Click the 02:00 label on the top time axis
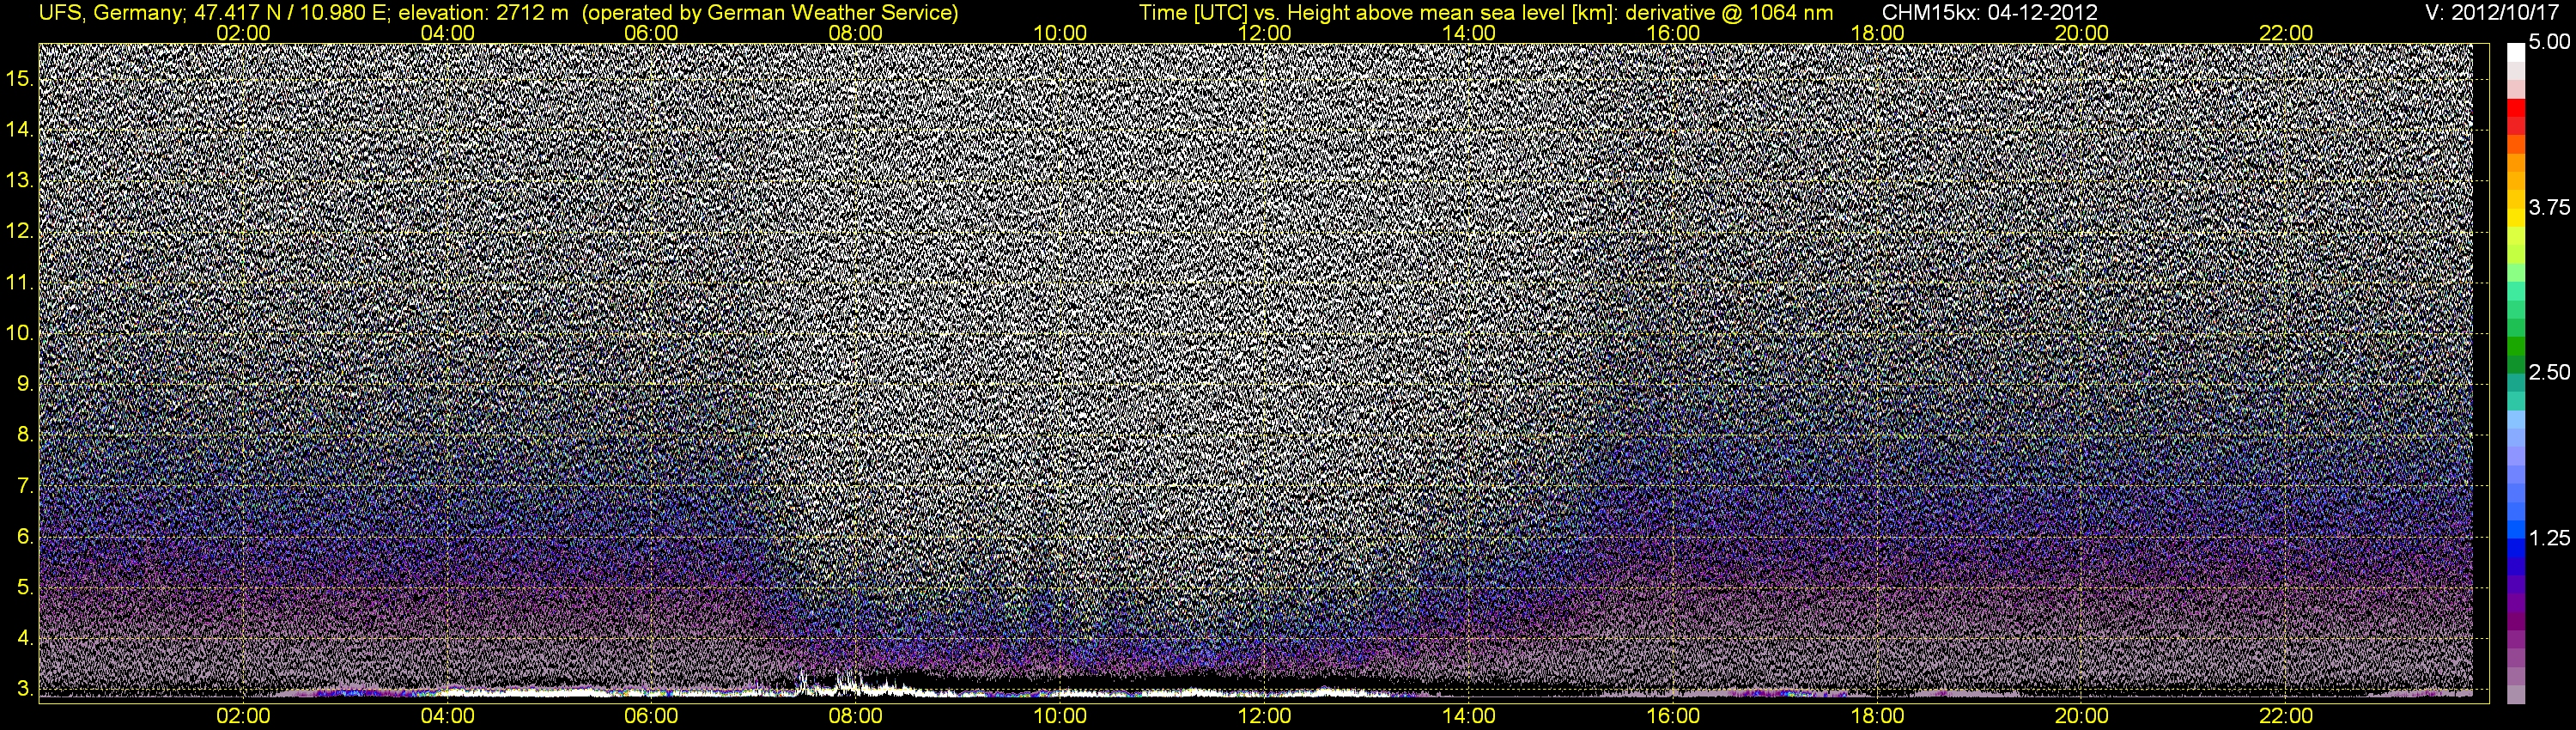The image size is (2576, 730). point(243,33)
